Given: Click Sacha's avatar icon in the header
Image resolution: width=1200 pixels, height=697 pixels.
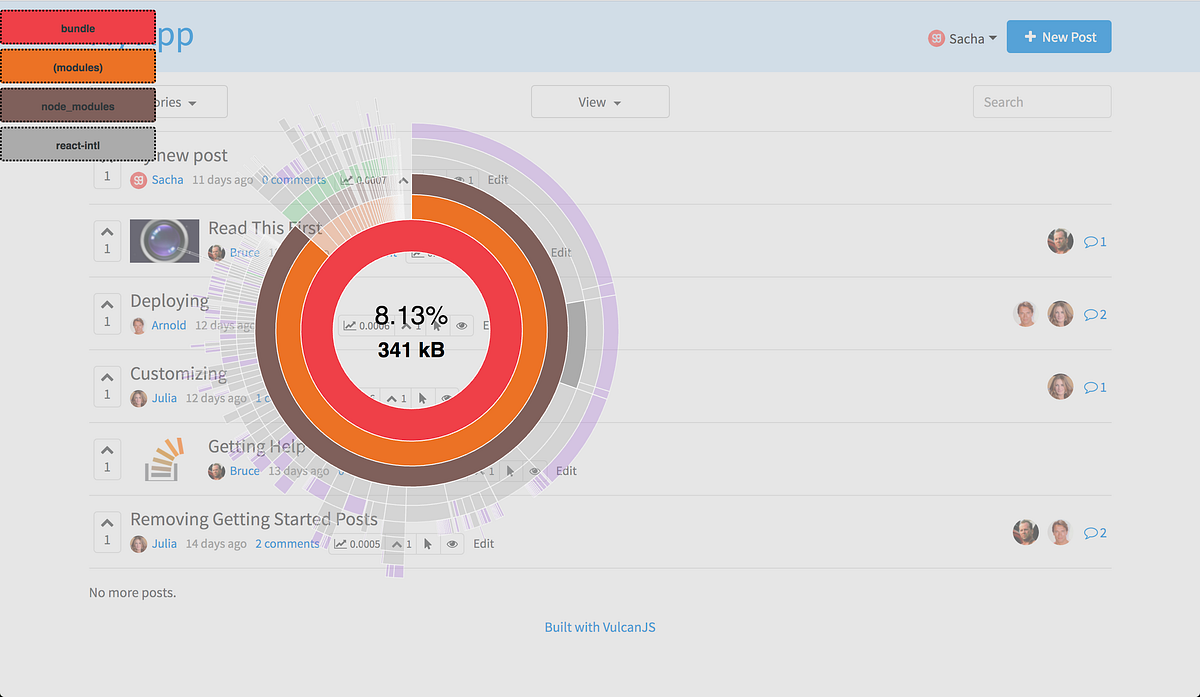Looking at the screenshot, I should pos(936,38).
